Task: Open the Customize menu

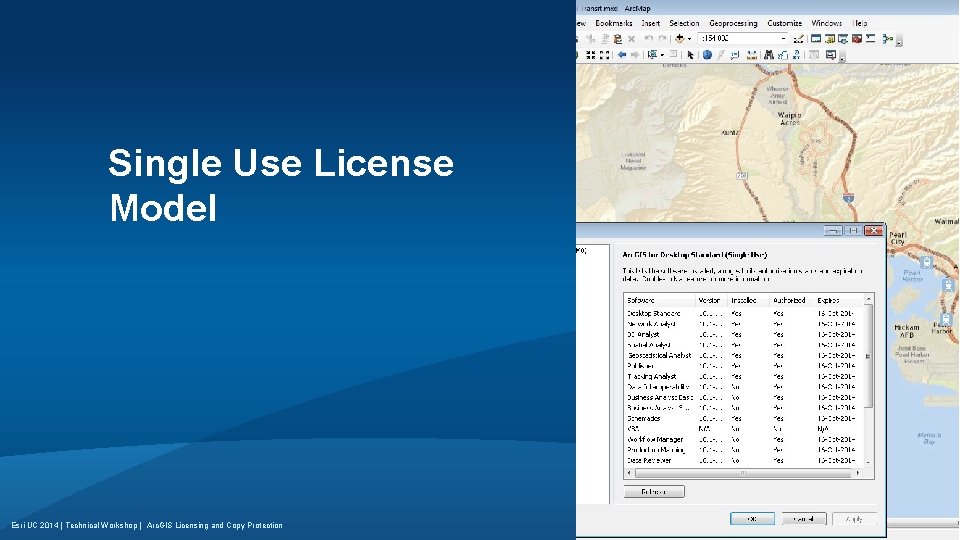Action: click(x=784, y=23)
